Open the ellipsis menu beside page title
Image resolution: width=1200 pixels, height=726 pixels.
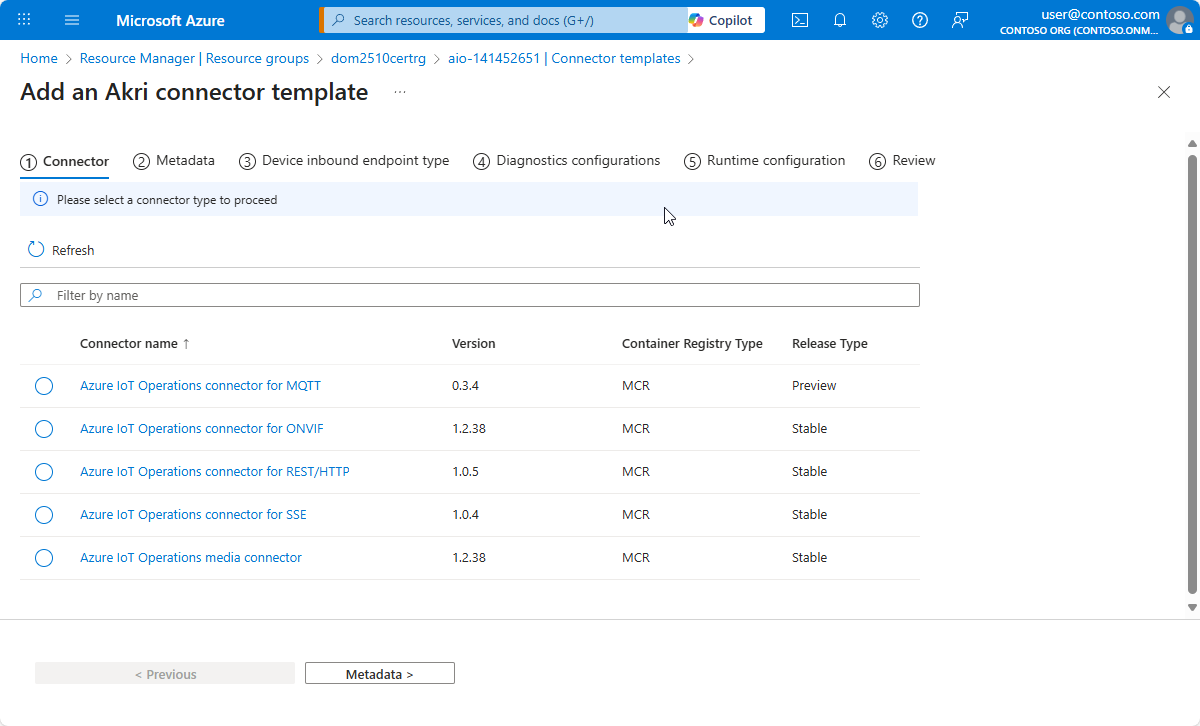[399, 91]
